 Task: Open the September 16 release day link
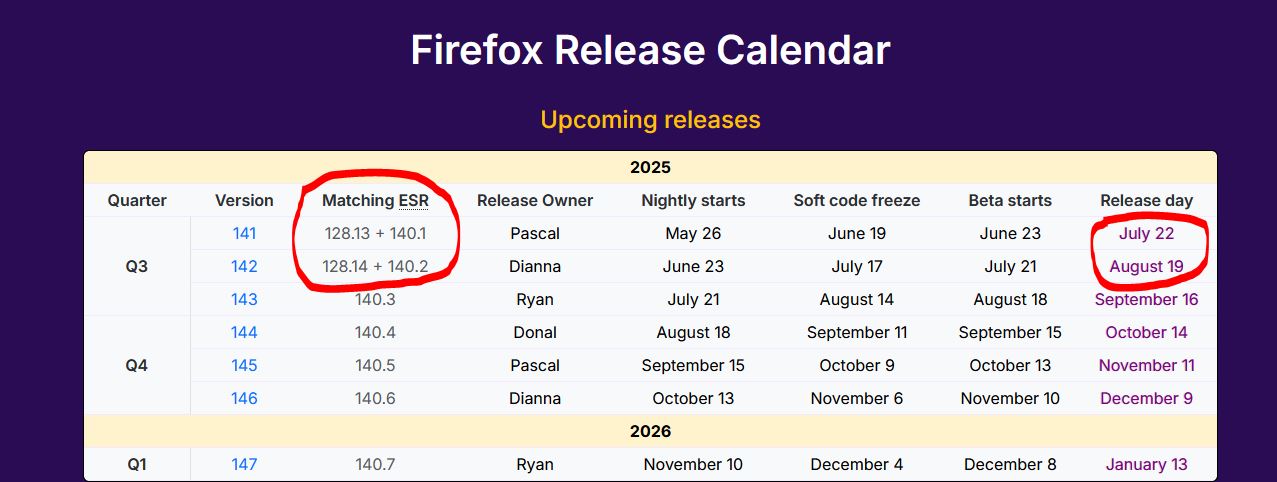[x=1146, y=300]
